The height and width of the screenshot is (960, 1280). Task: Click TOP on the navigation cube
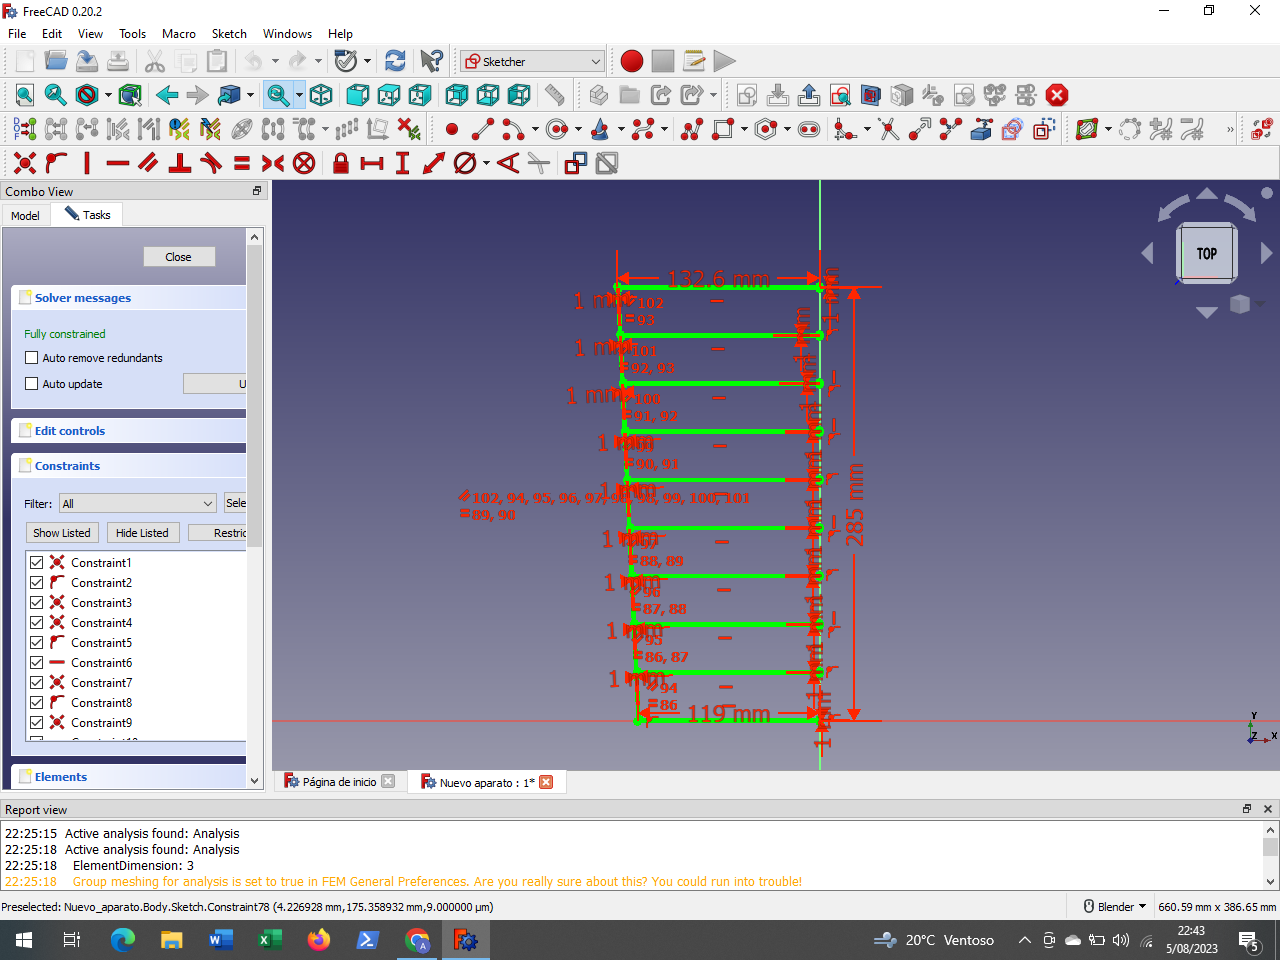pyautogui.click(x=1206, y=253)
